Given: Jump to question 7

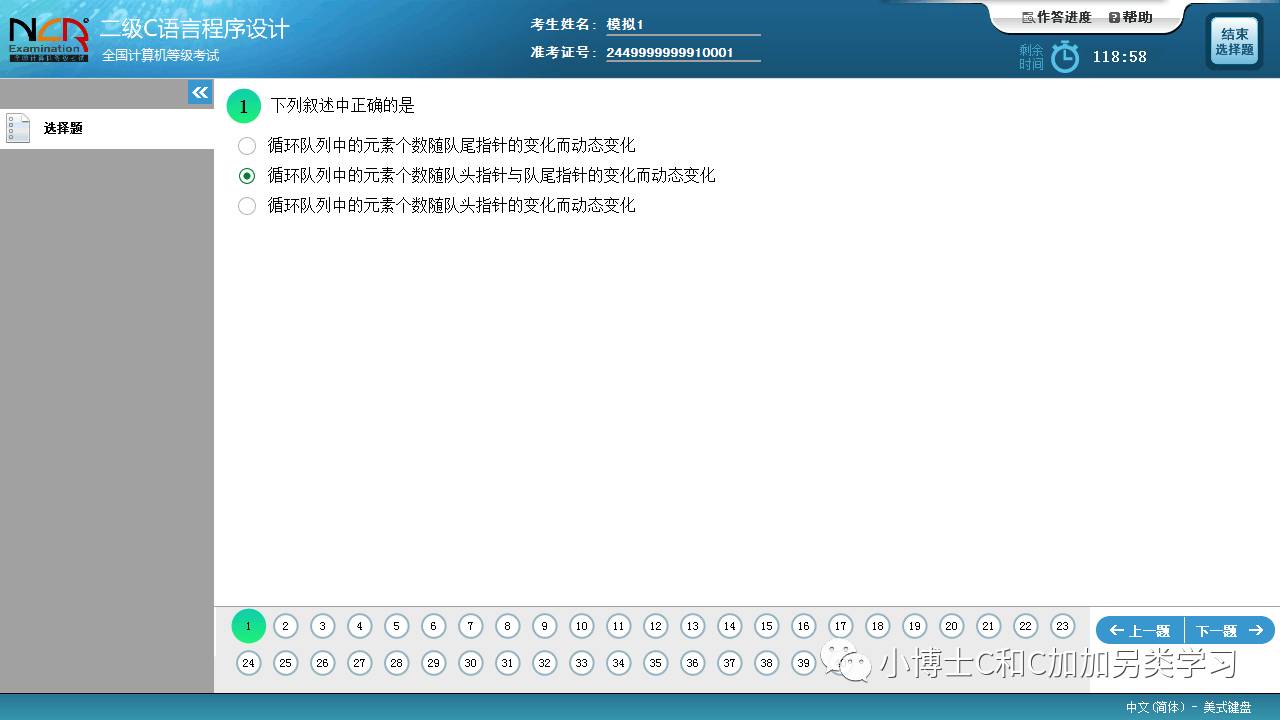Looking at the screenshot, I should click(x=470, y=626).
